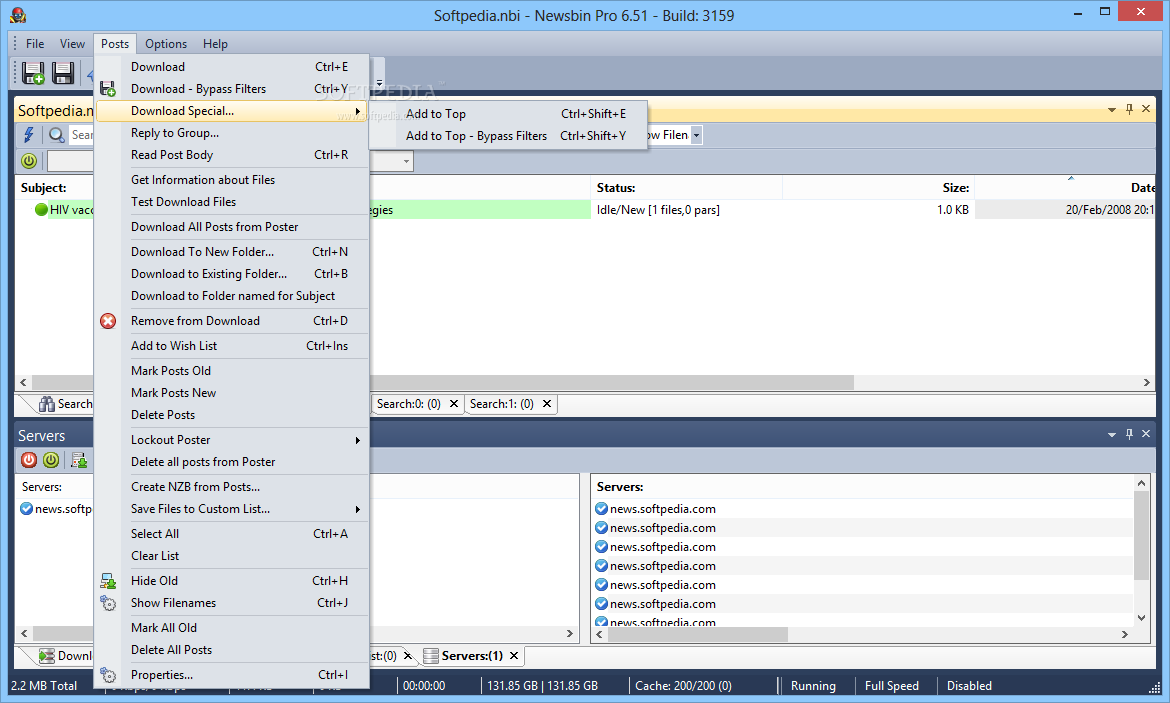Image resolution: width=1170 pixels, height=703 pixels.
Task: Click the Show Filenames gear icon
Action: tap(108, 603)
